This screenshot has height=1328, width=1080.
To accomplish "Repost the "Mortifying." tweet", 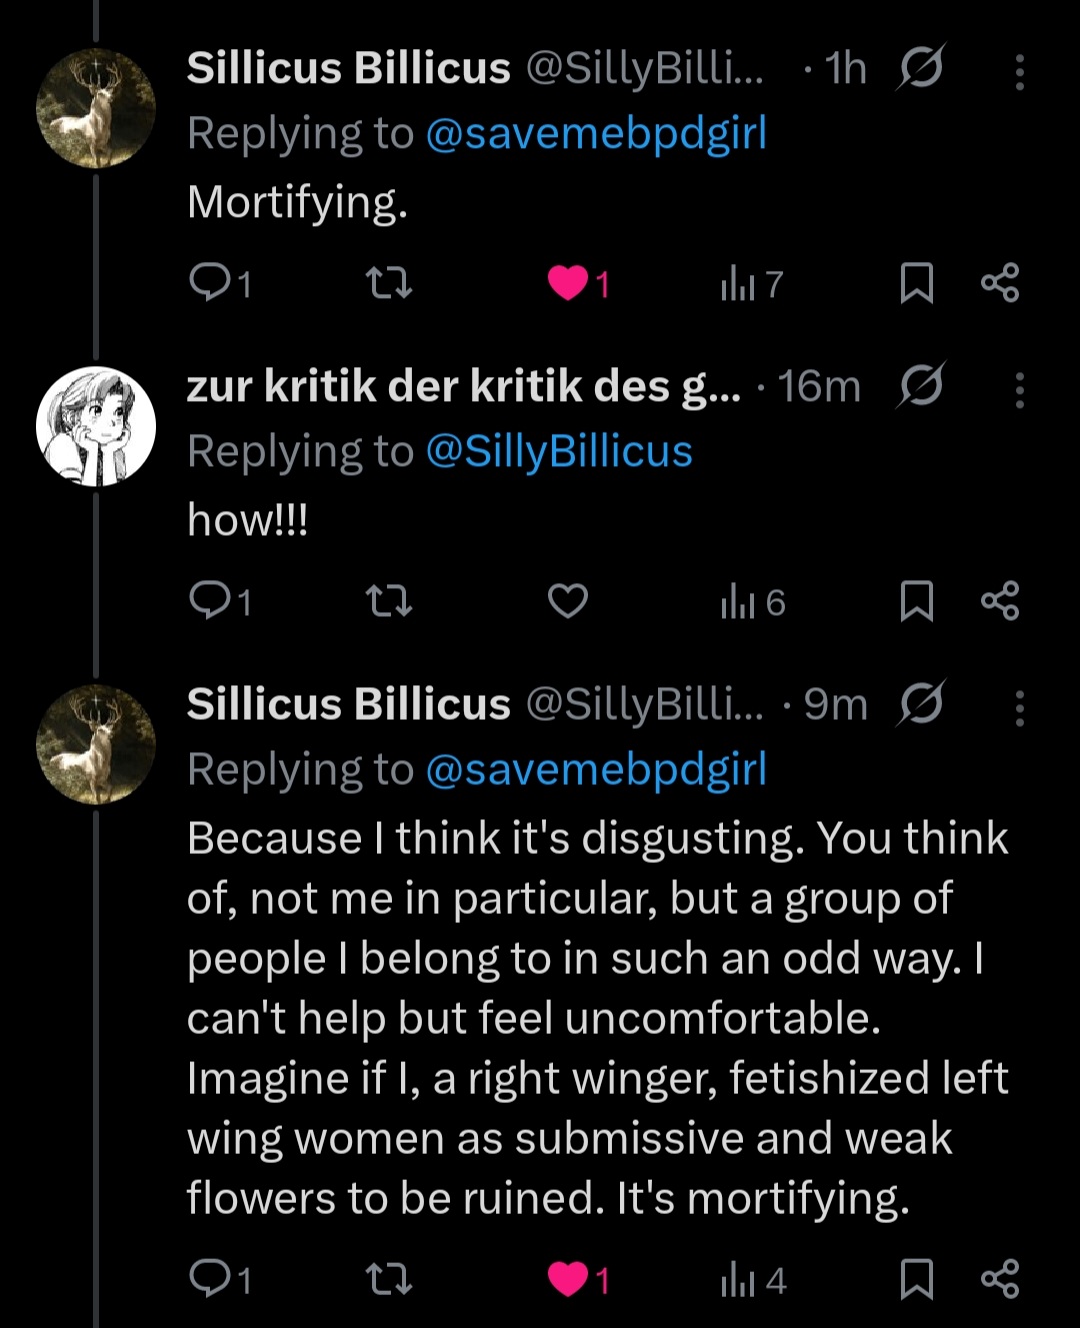I will [x=389, y=284].
